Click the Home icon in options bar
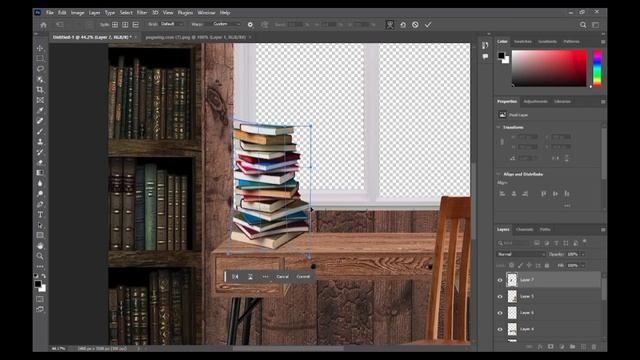This screenshot has width=640, height=360. click(43, 24)
